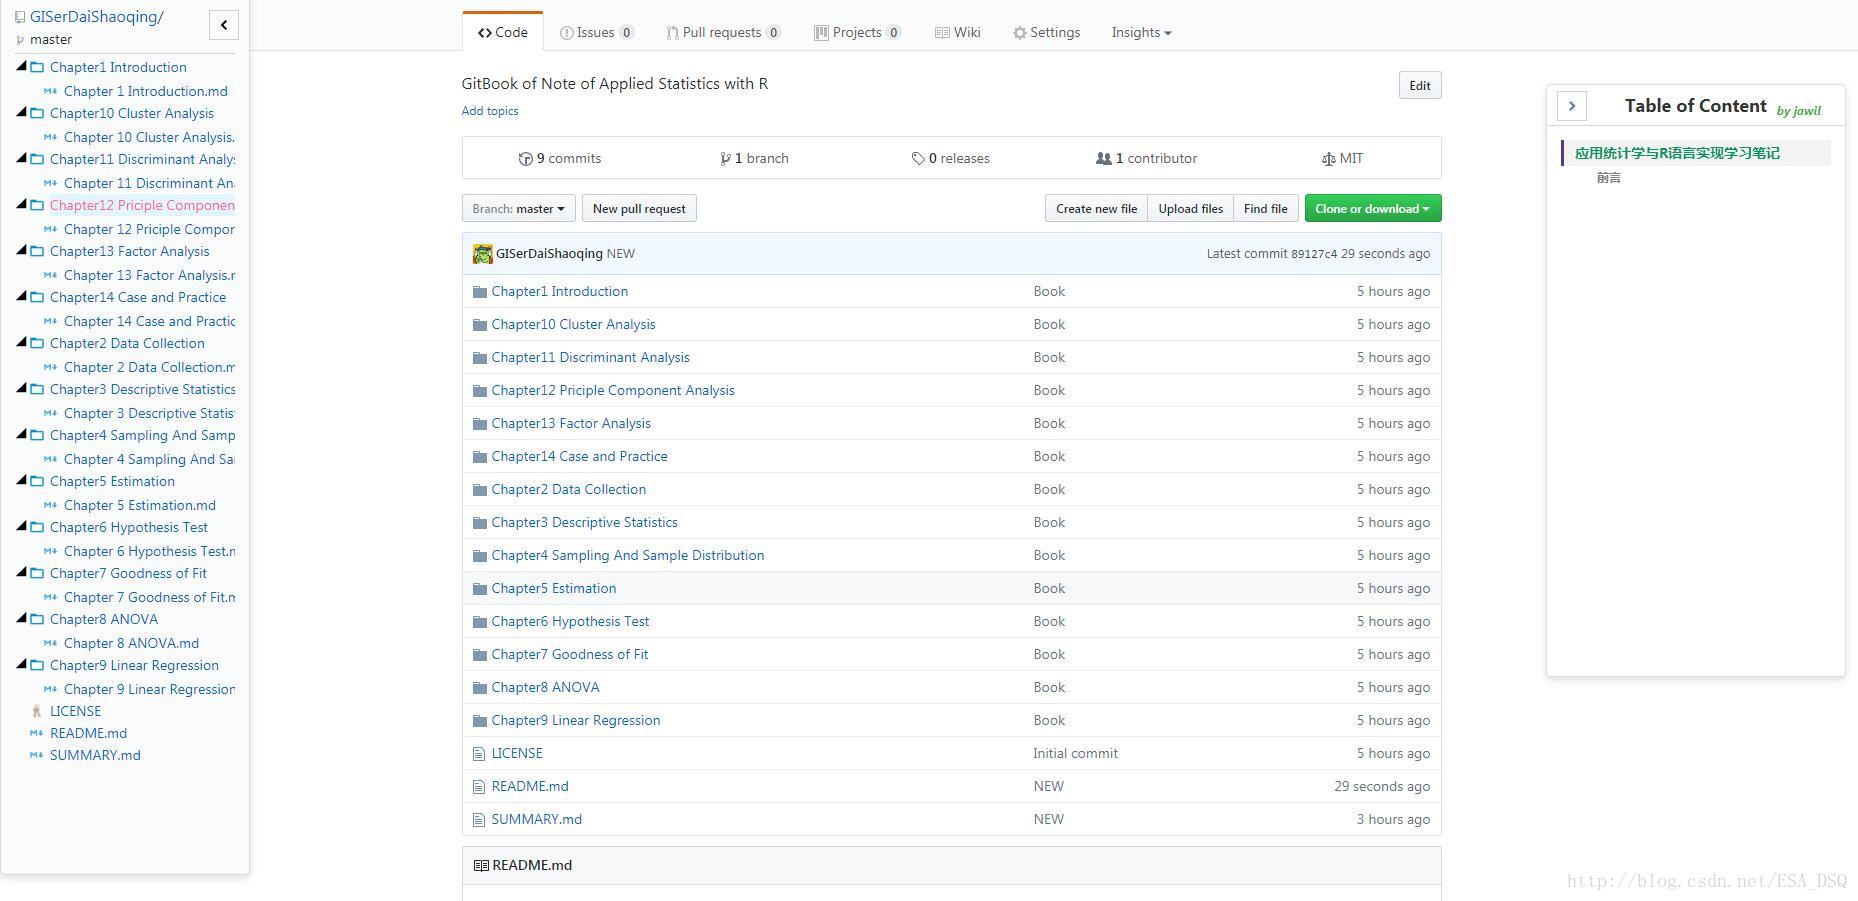The height and width of the screenshot is (901, 1858).
Task: Open the Wiki tab
Action: tap(957, 32)
